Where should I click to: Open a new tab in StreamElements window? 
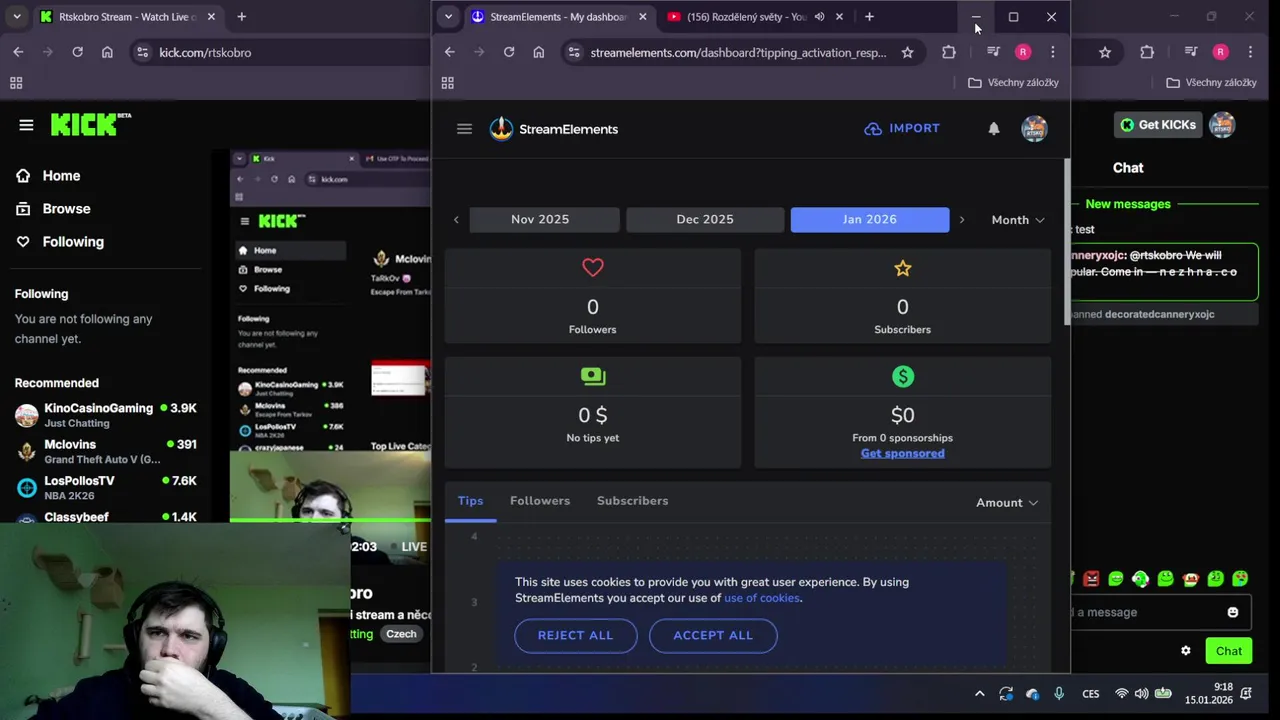point(869,17)
